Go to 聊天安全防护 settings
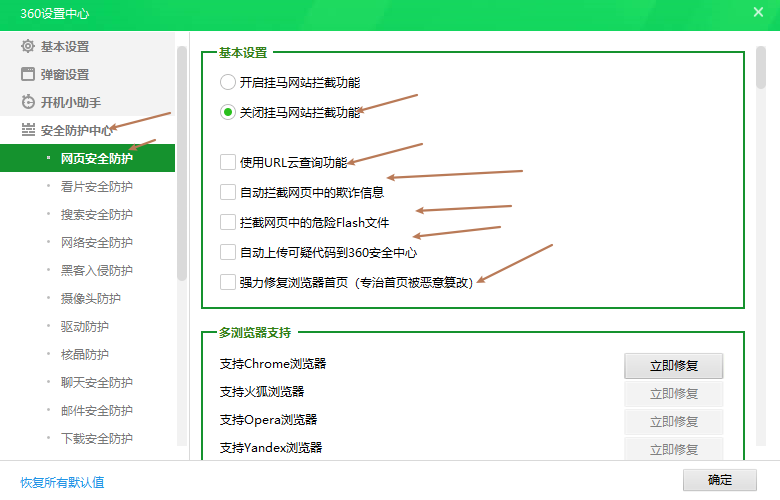This screenshot has width=780, height=500. [97, 382]
